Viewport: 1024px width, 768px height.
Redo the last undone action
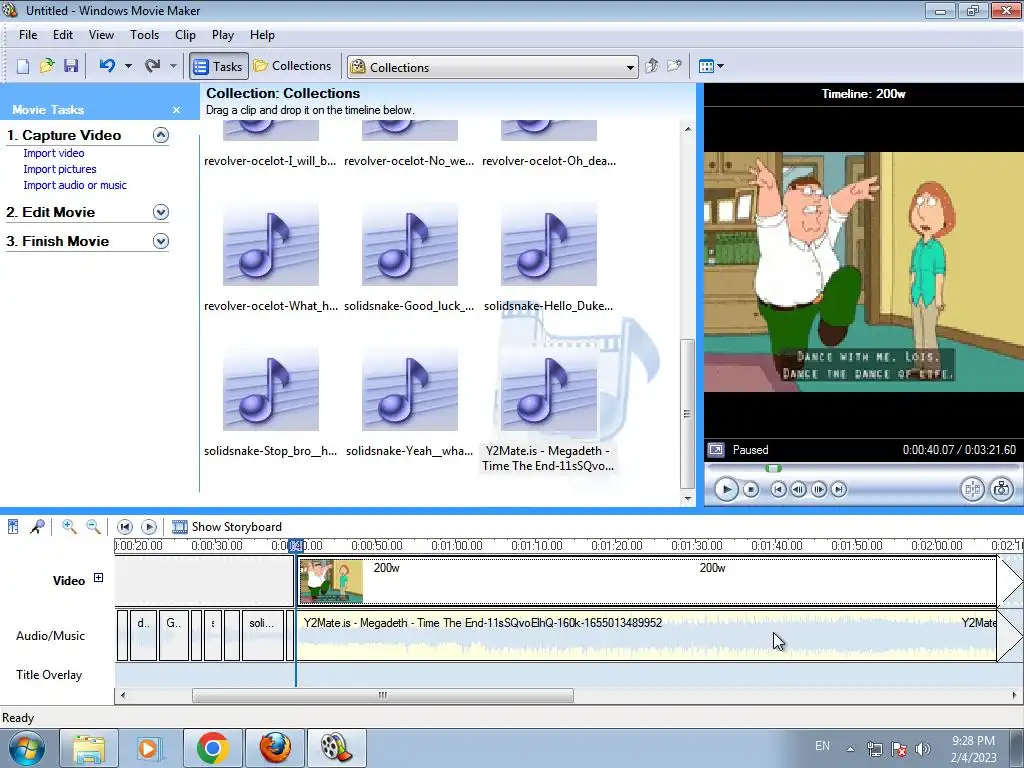153,66
